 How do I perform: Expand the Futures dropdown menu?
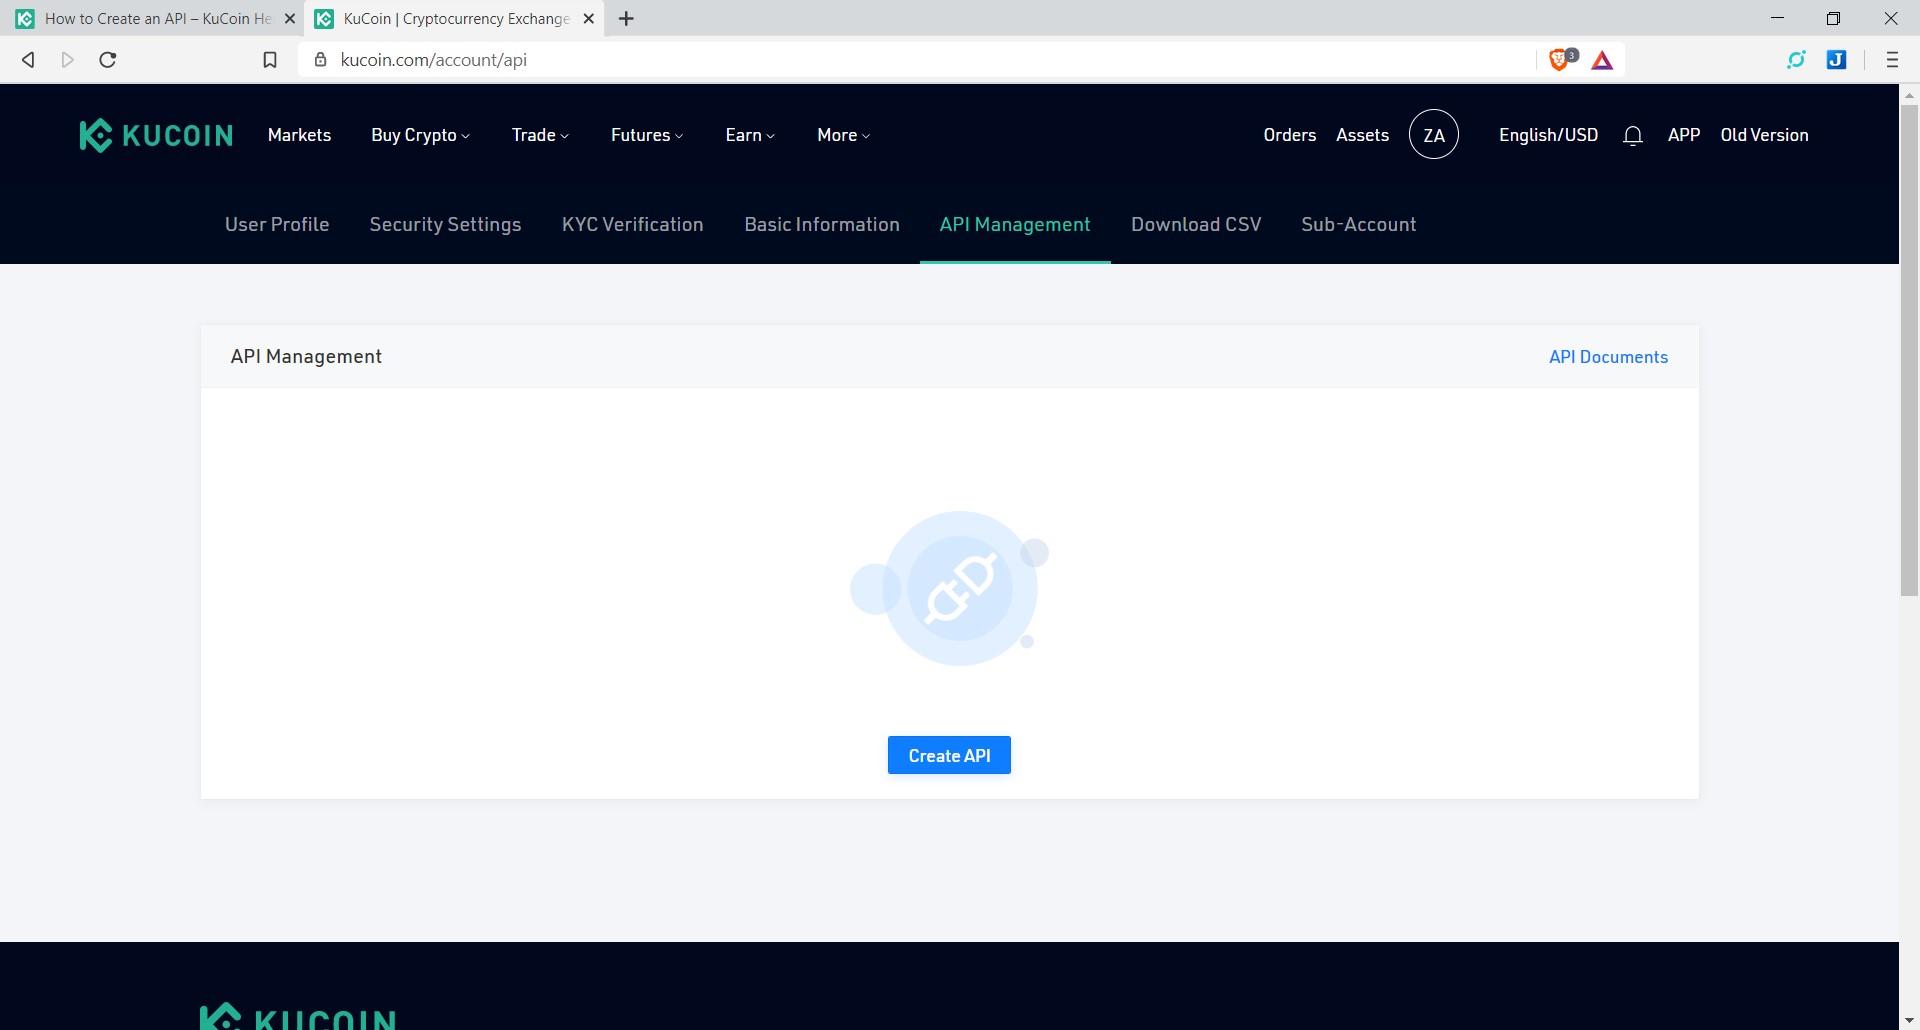pos(647,135)
